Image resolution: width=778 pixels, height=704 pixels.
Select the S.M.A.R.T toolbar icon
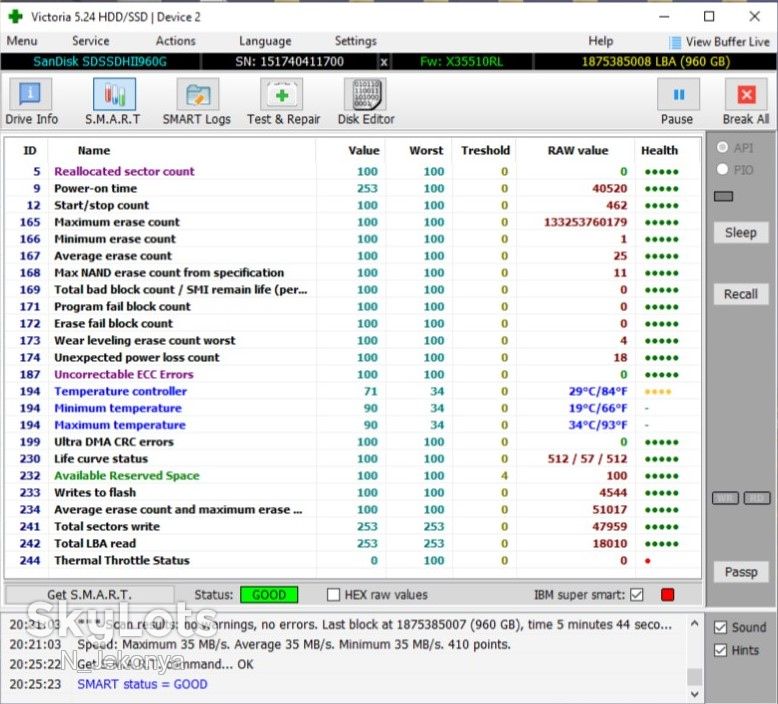[114, 94]
